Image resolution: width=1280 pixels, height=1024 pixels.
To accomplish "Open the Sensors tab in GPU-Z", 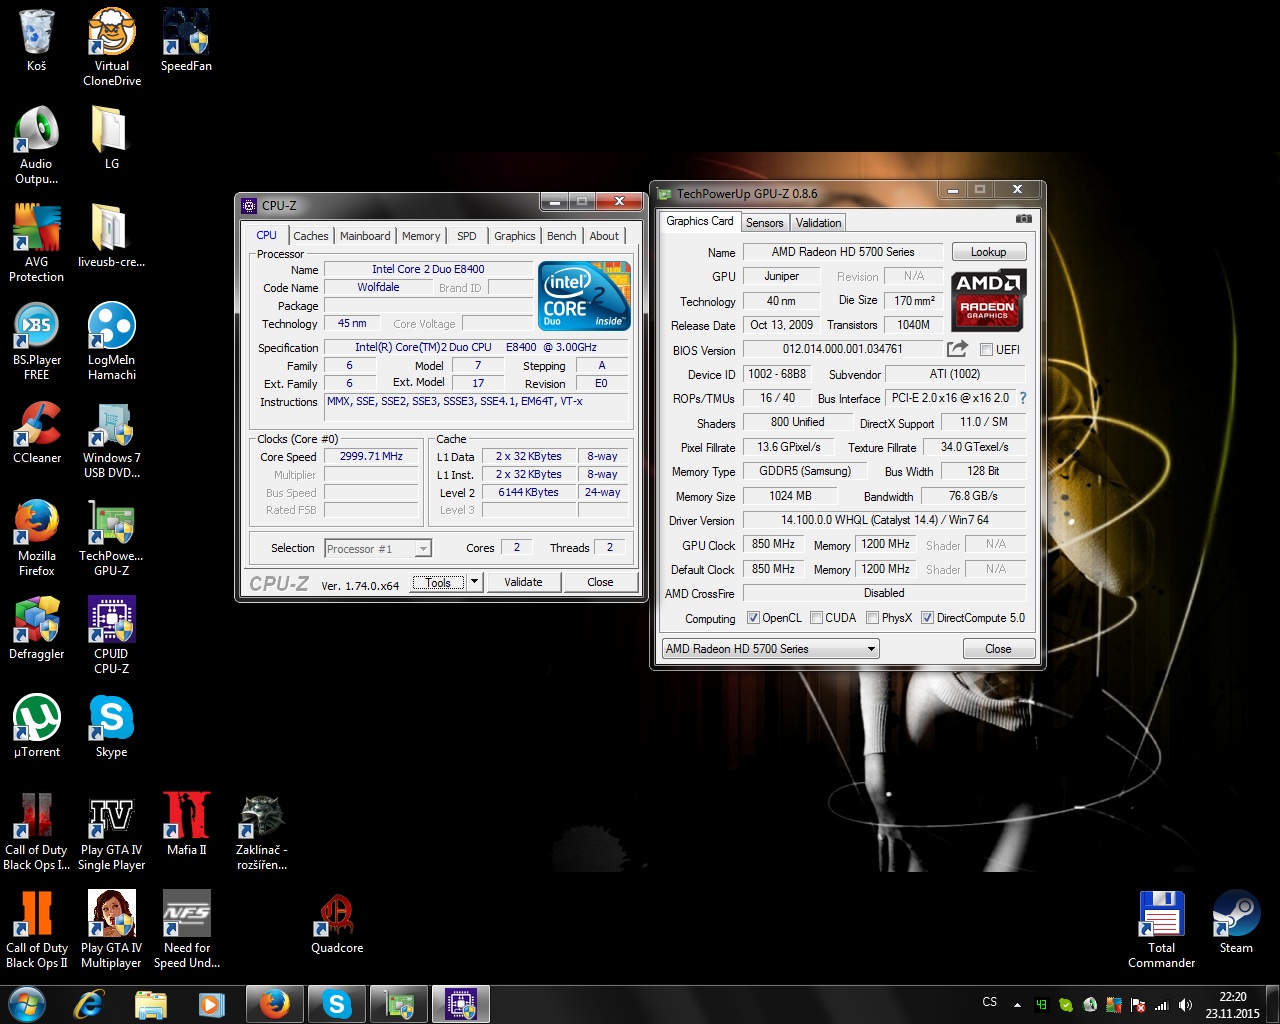I will [765, 223].
